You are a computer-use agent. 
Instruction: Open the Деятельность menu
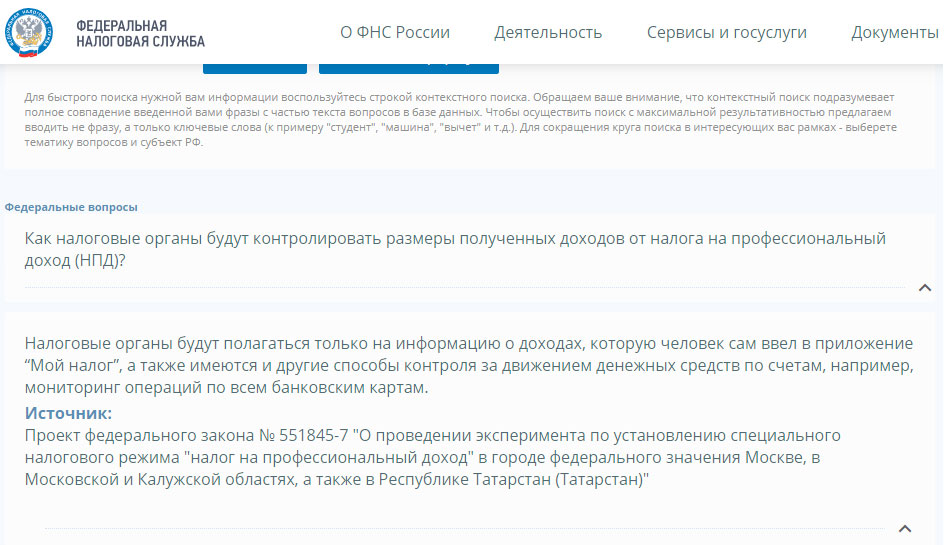548,33
